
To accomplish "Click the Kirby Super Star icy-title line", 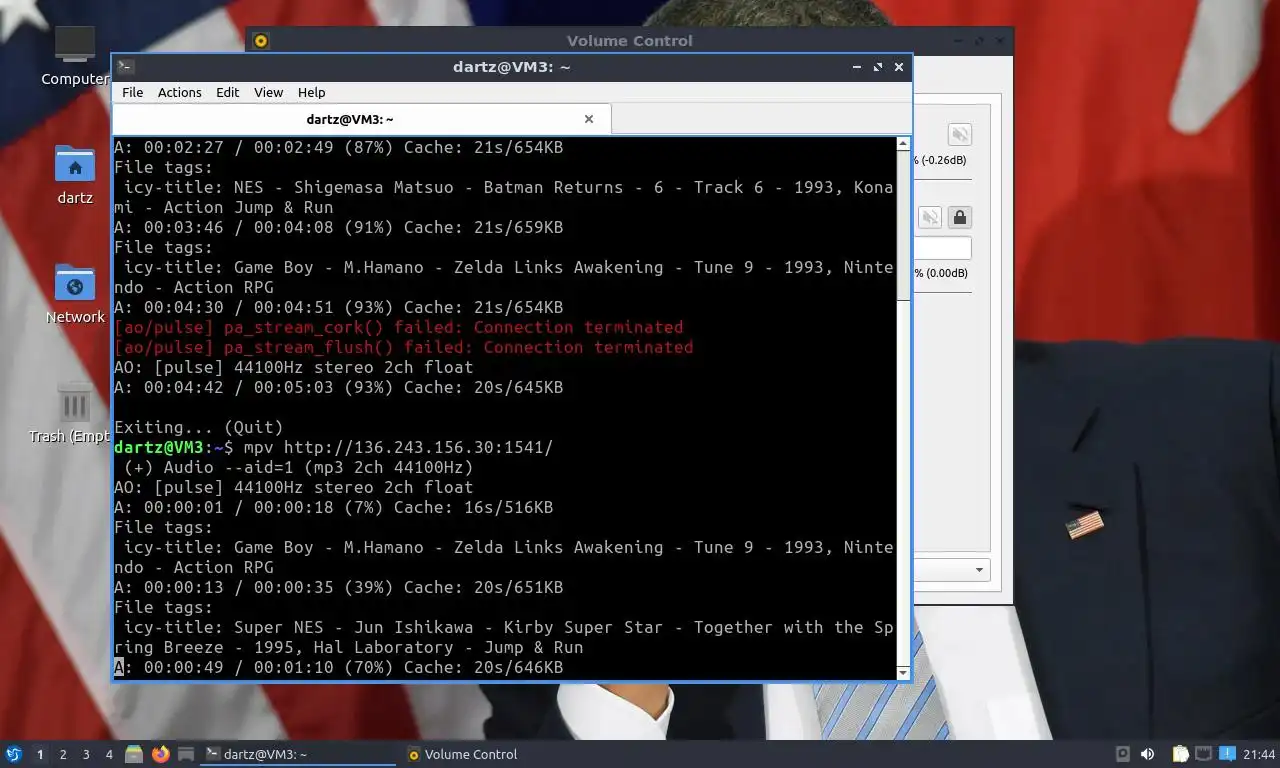I will click(504, 637).
